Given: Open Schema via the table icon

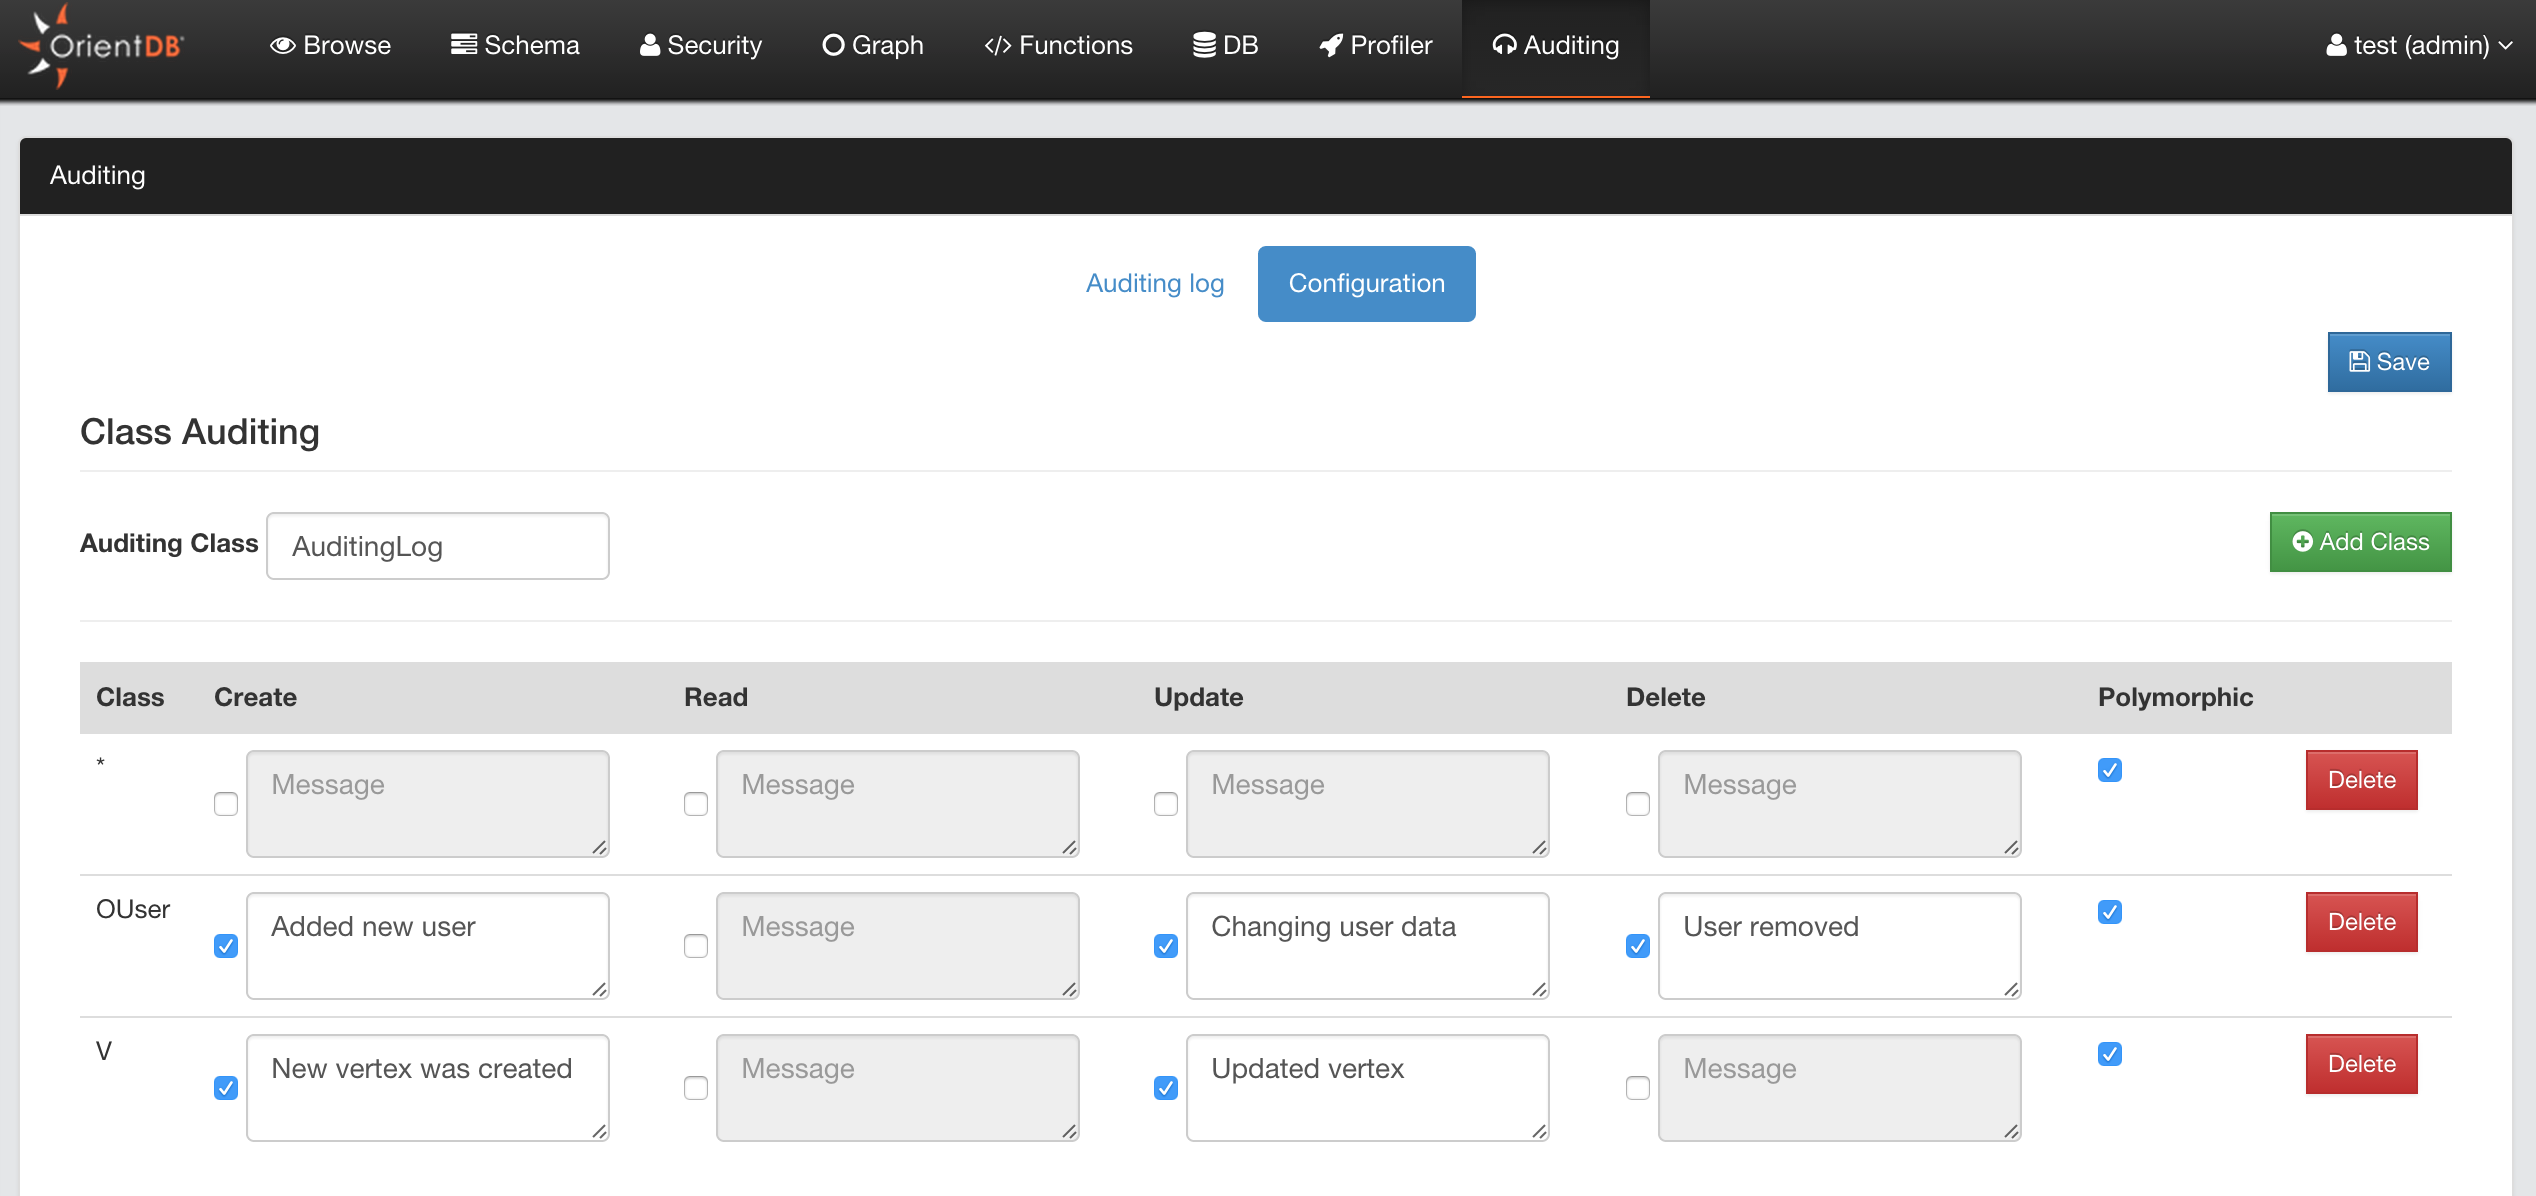Looking at the screenshot, I should pyautogui.click(x=463, y=44).
